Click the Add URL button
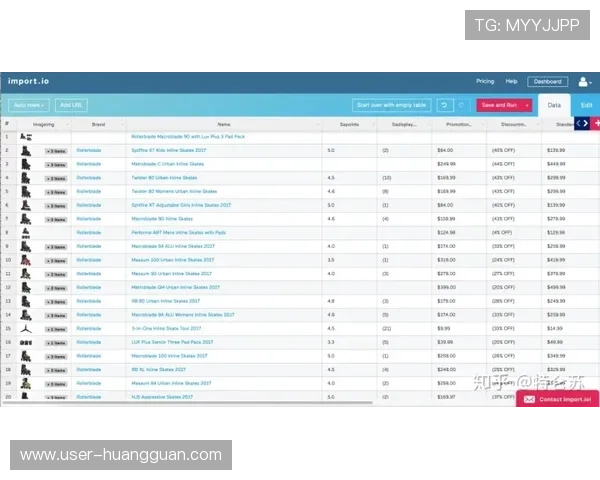The width and height of the screenshot is (600, 480). coord(71,105)
